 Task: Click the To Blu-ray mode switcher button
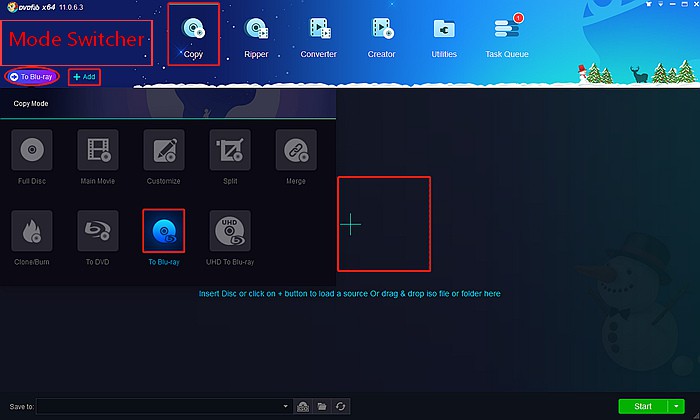click(32, 77)
